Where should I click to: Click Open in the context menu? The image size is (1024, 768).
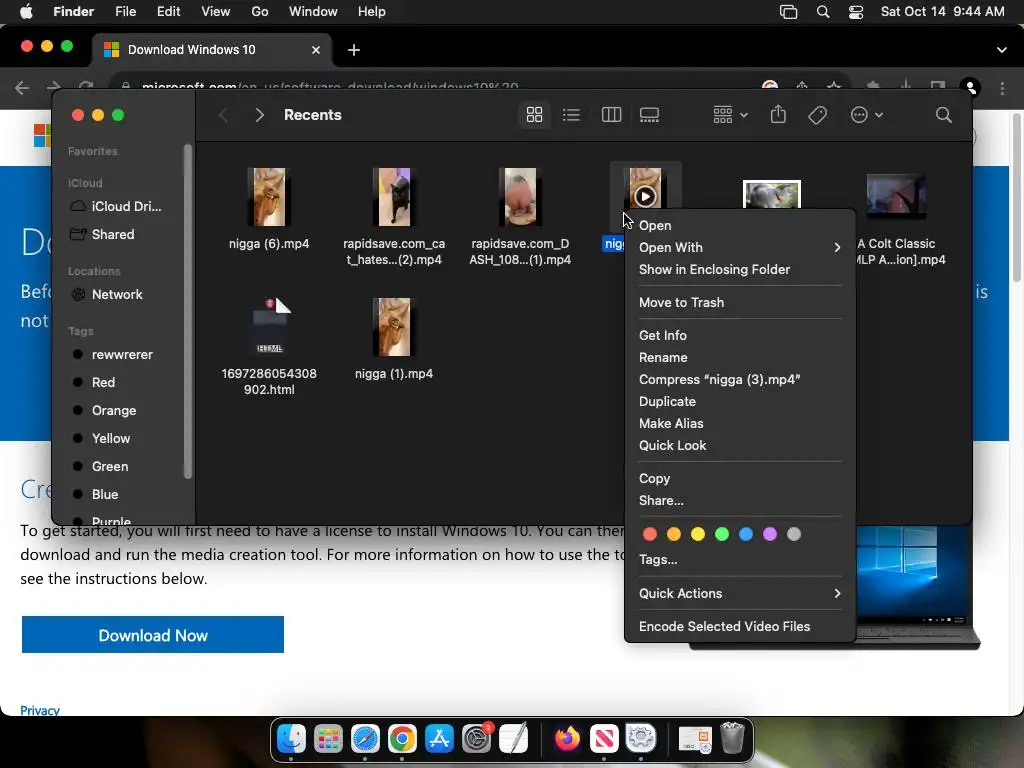click(x=739, y=225)
